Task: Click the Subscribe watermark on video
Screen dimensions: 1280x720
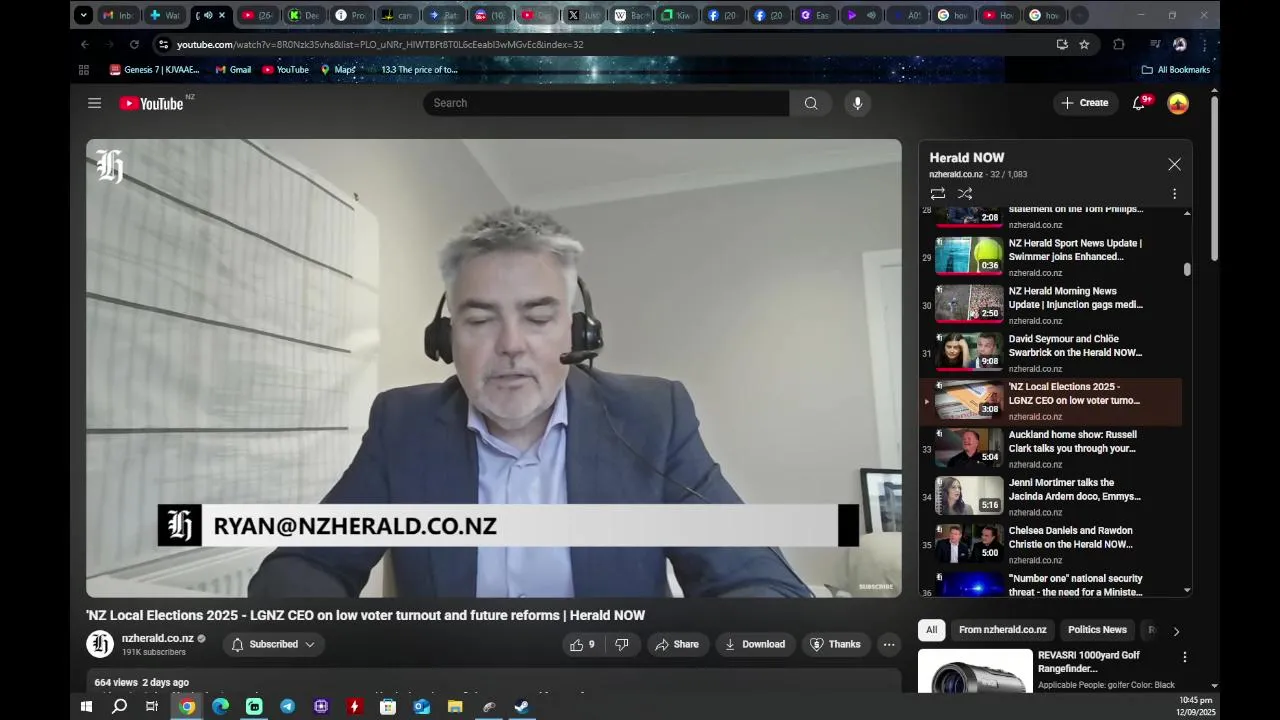Action: 875,587
